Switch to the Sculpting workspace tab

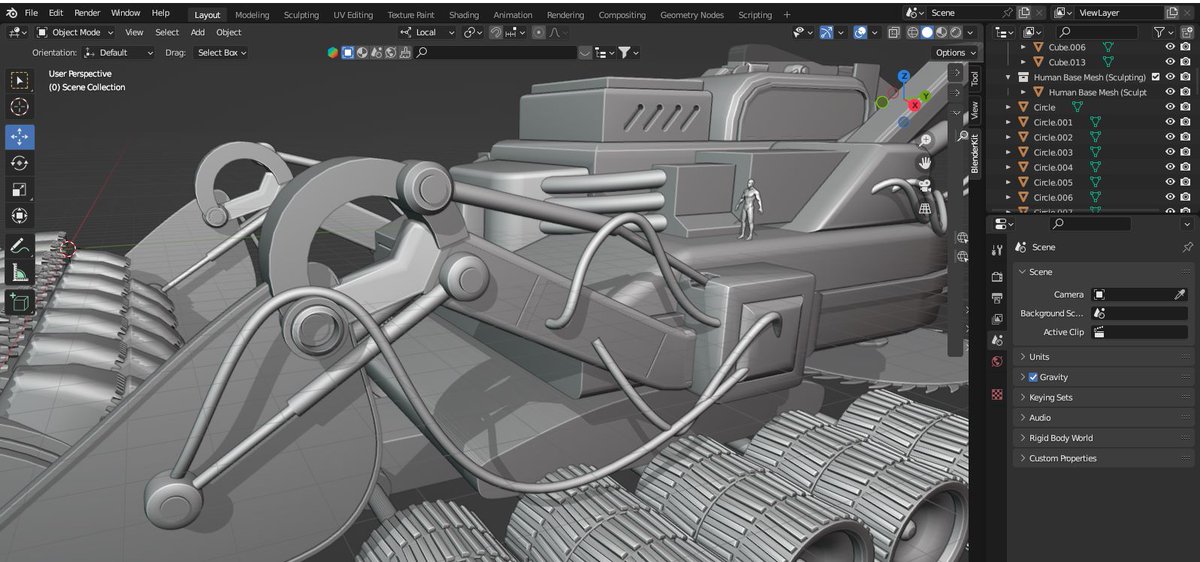pos(301,15)
